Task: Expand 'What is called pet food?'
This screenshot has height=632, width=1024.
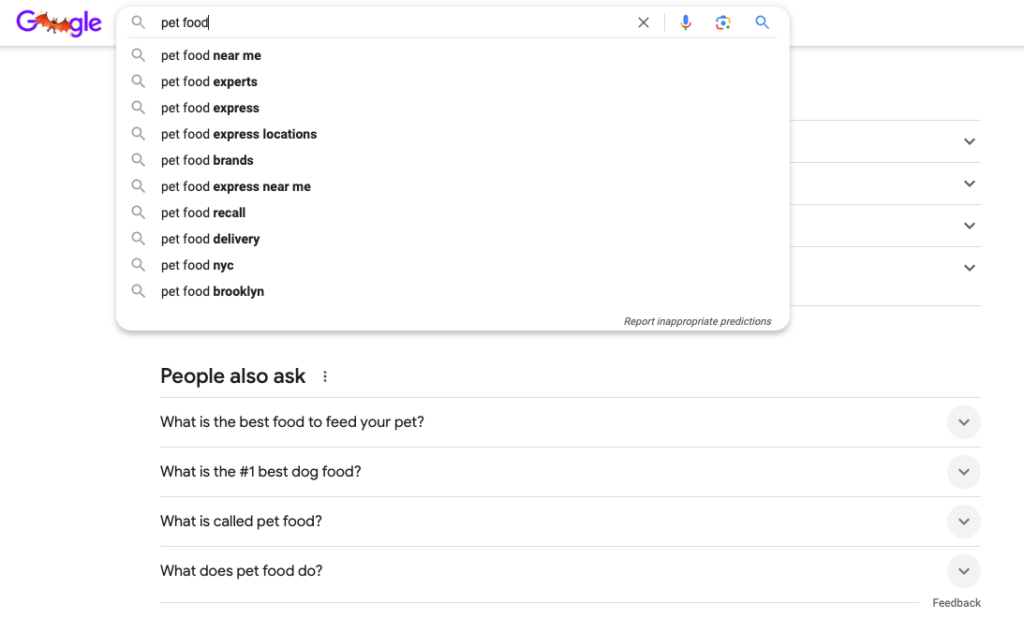Action: [x=963, y=521]
